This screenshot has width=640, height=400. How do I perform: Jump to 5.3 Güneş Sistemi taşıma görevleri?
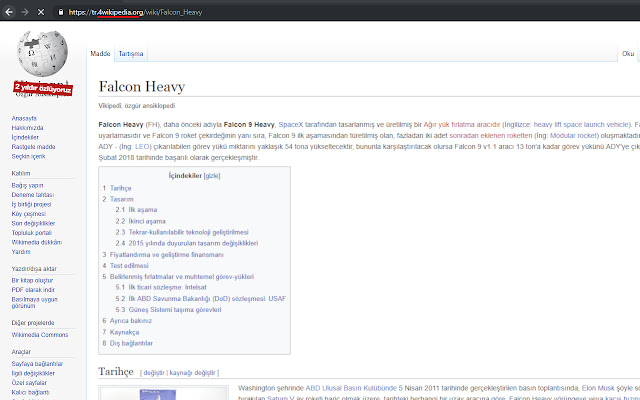[169, 310]
